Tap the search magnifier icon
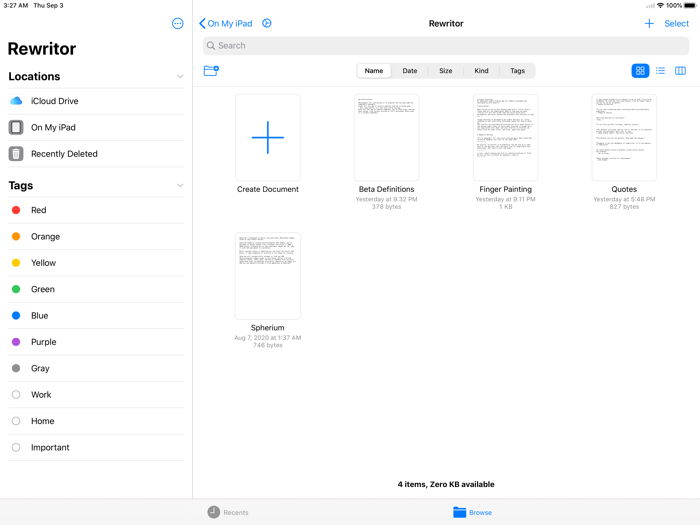 [x=211, y=46]
